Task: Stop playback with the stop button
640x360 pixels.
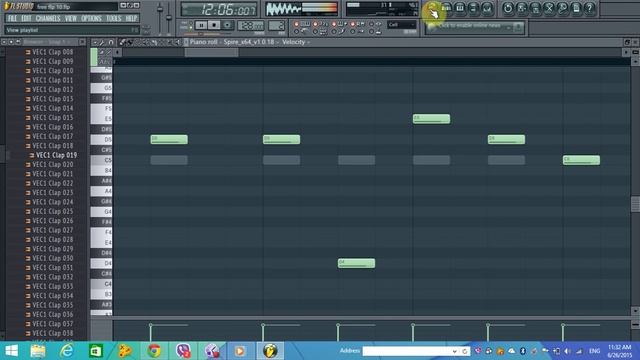Action: tap(214, 25)
